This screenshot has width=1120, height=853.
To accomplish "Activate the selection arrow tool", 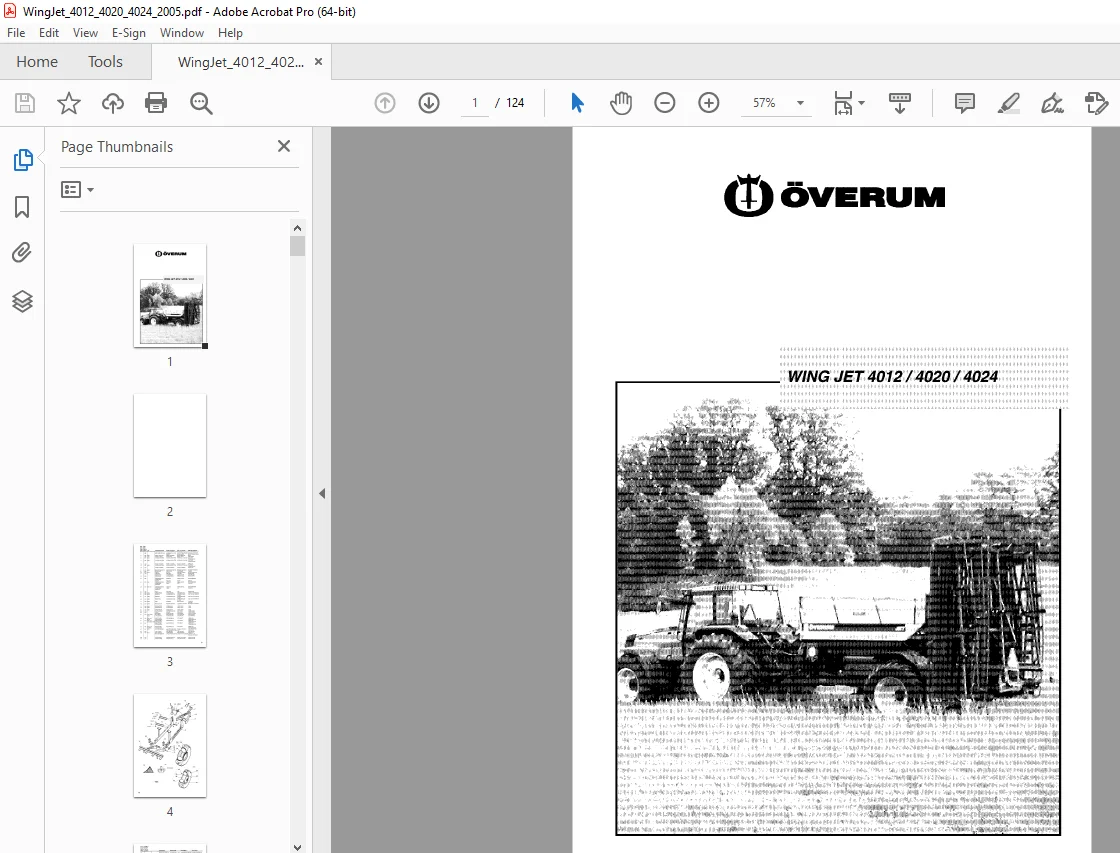I will (x=577, y=103).
